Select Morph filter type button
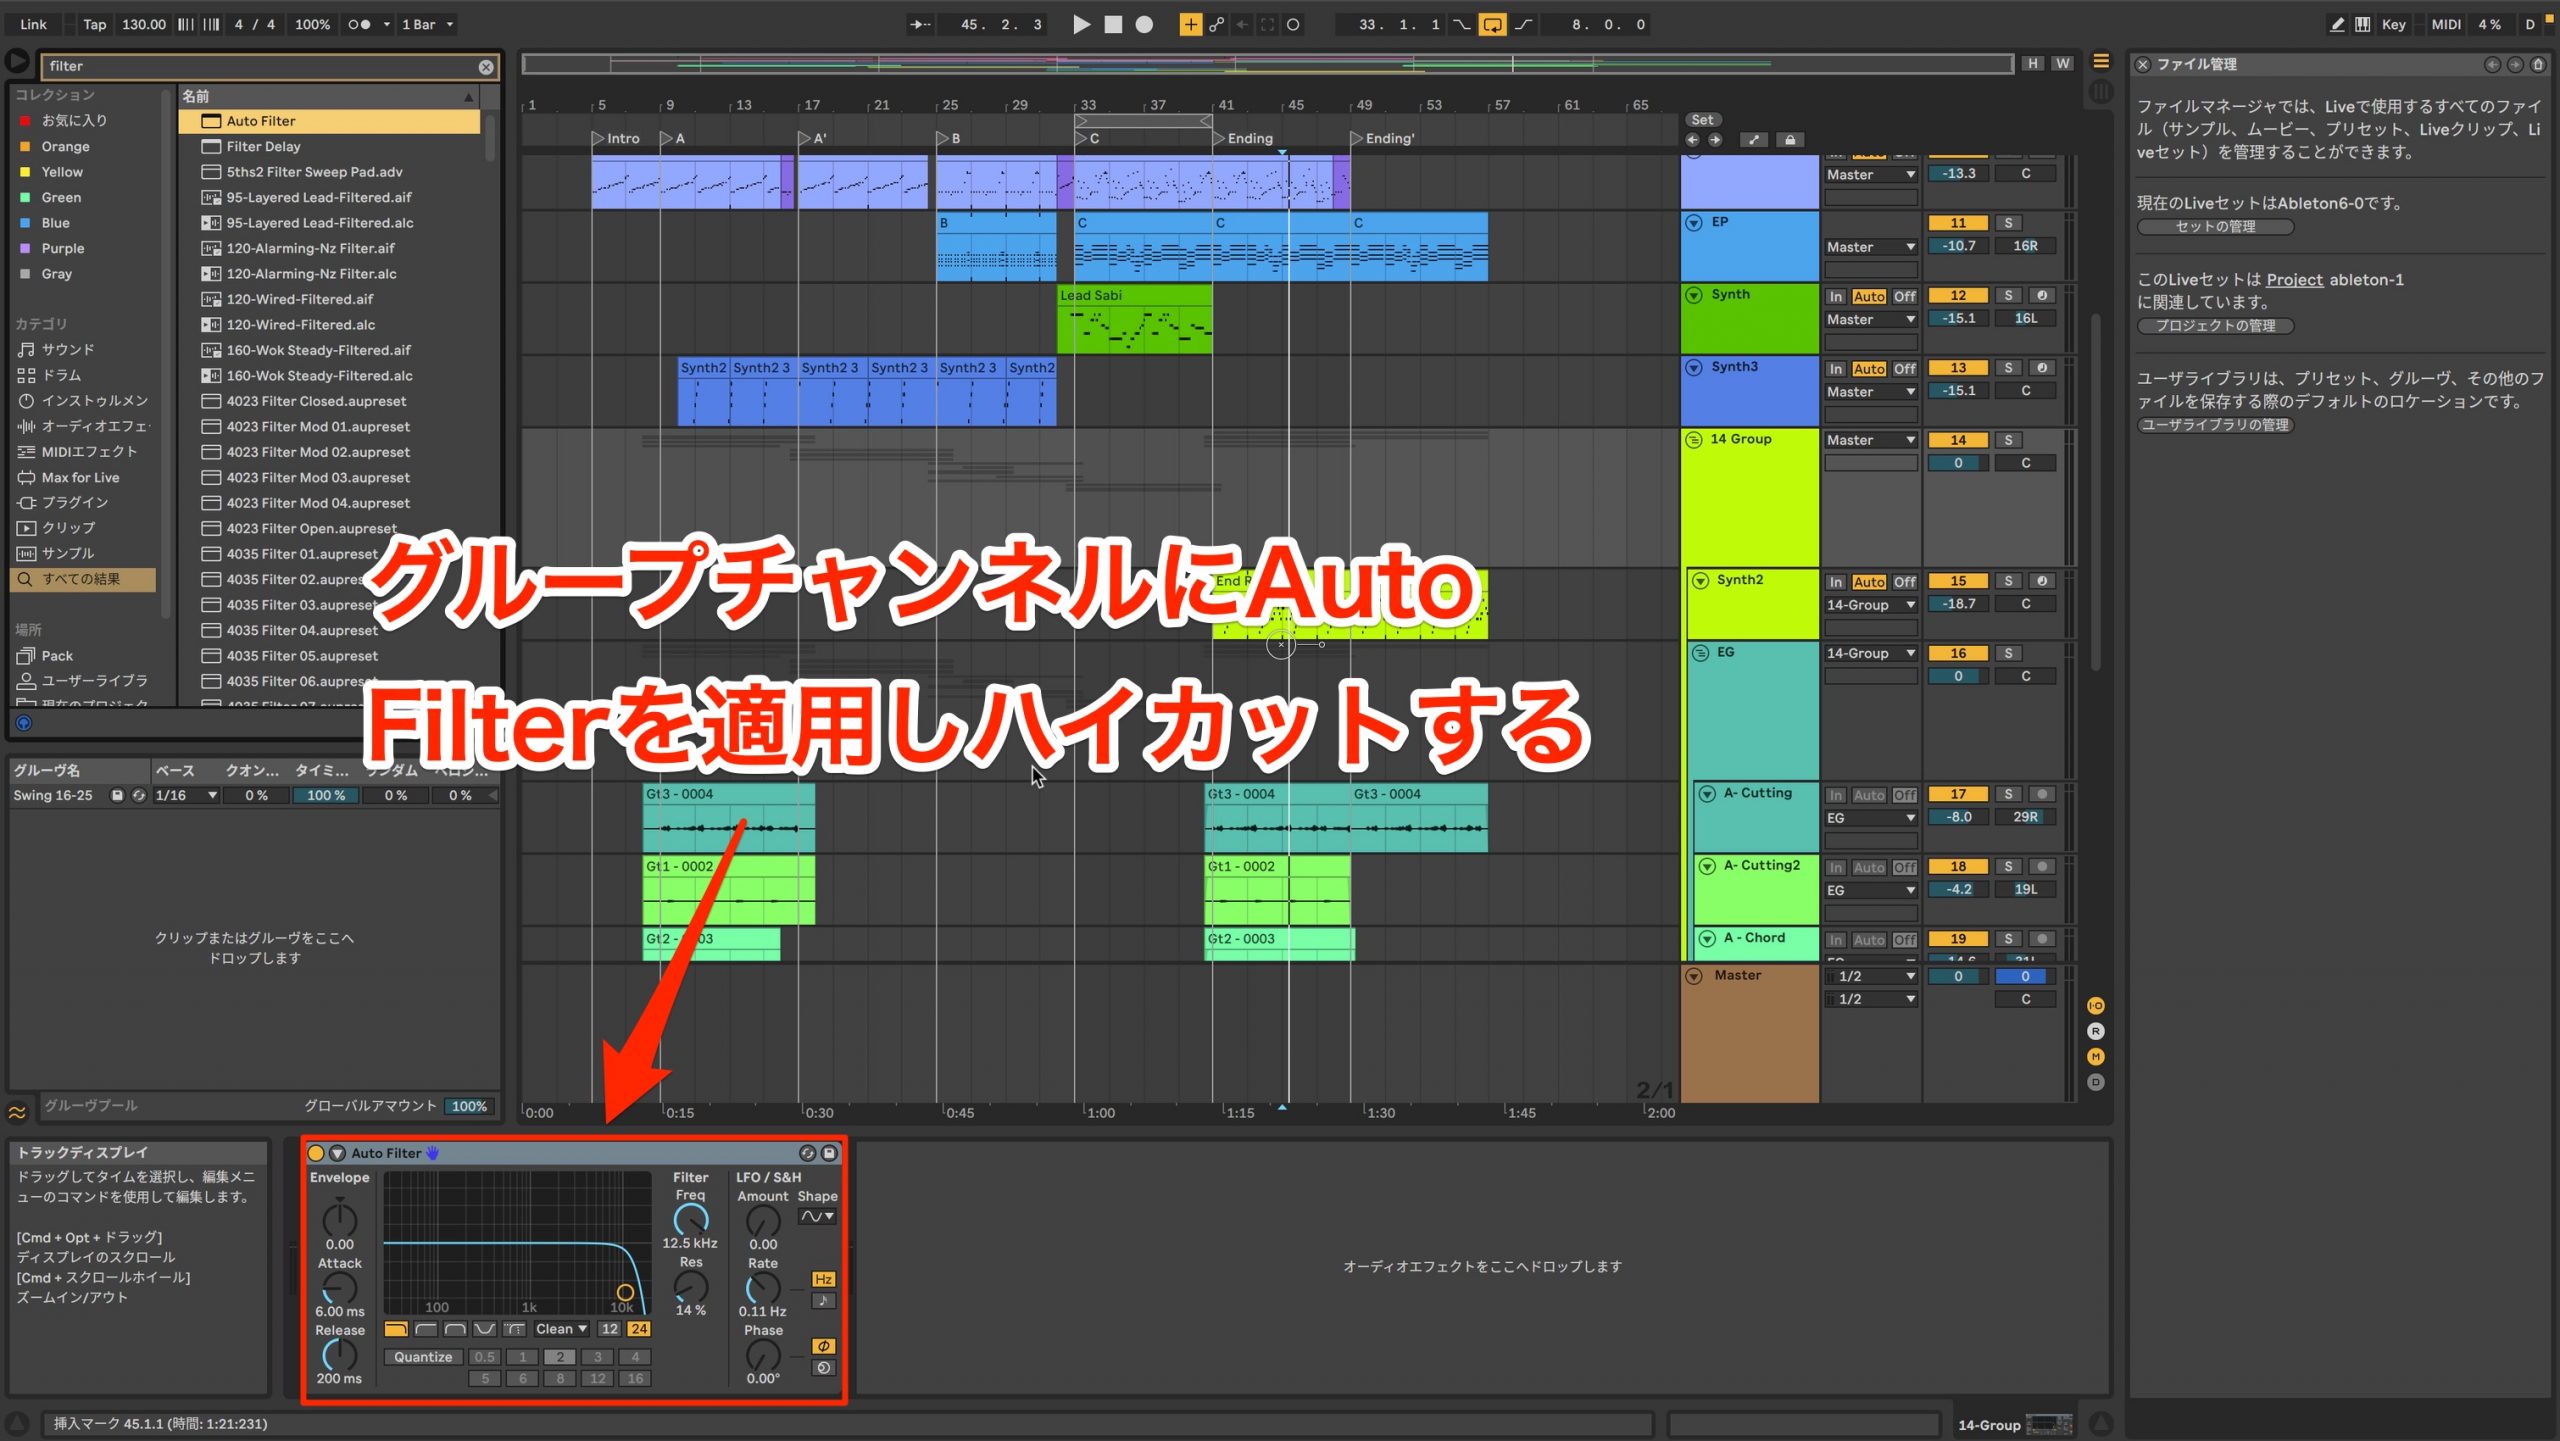The width and height of the screenshot is (2560, 1441). click(x=514, y=1329)
